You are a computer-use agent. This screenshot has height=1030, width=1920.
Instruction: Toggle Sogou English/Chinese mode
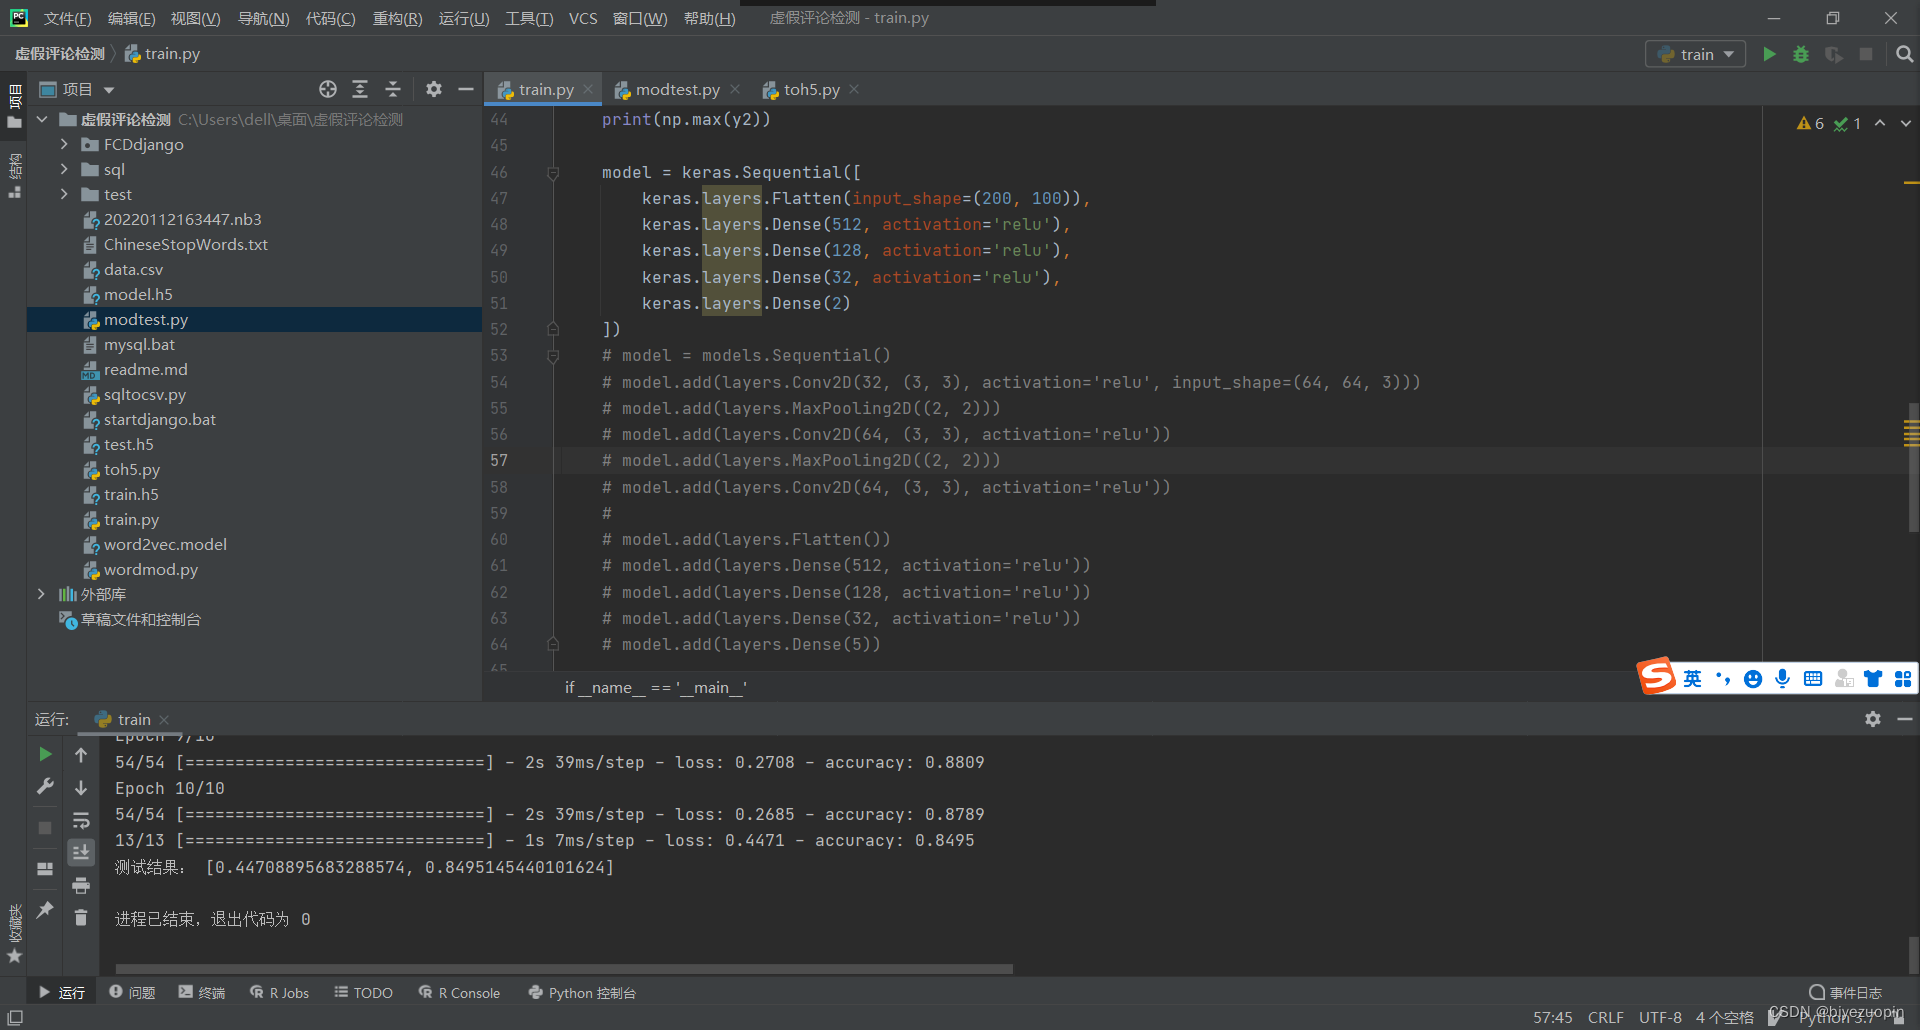[1692, 679]
